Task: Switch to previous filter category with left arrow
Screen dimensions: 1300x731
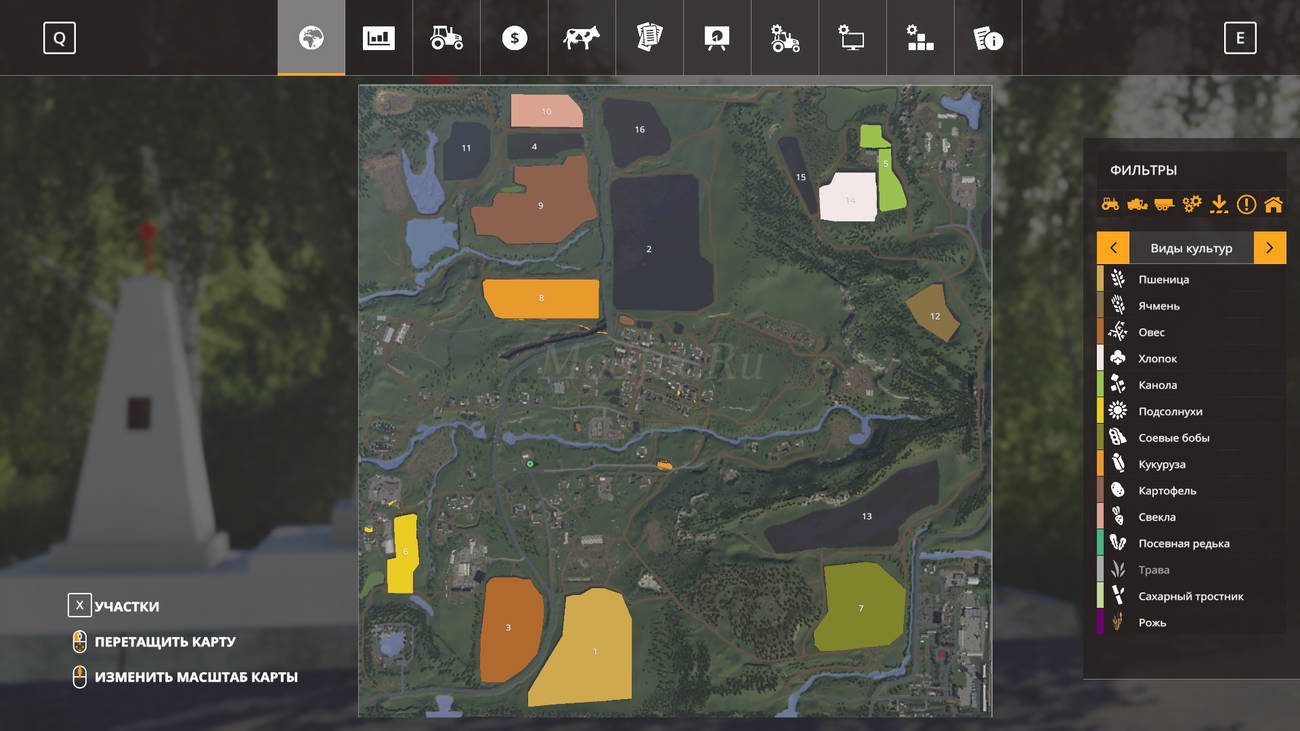Action: (x=1113, y=248)
